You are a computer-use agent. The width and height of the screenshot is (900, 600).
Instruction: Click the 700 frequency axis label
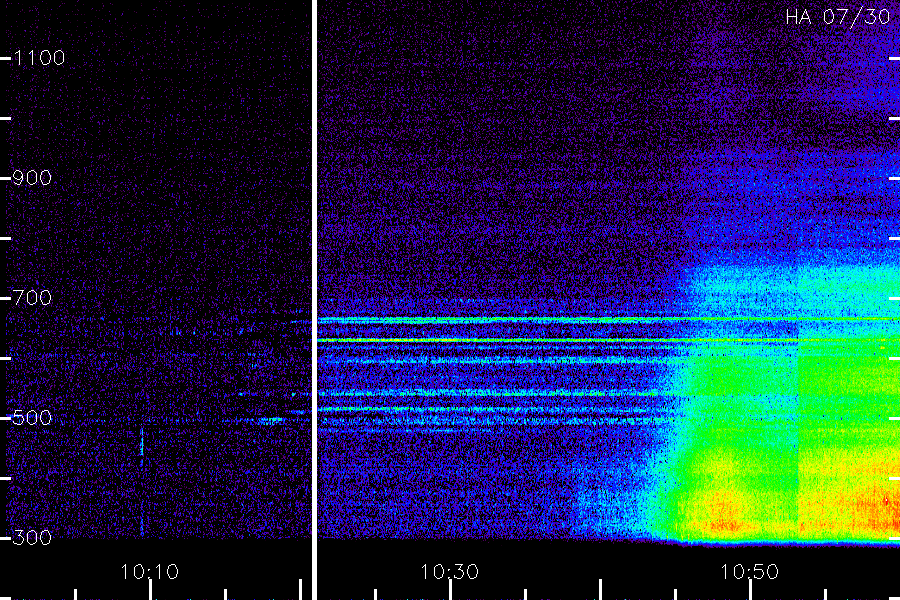point(32,298)
